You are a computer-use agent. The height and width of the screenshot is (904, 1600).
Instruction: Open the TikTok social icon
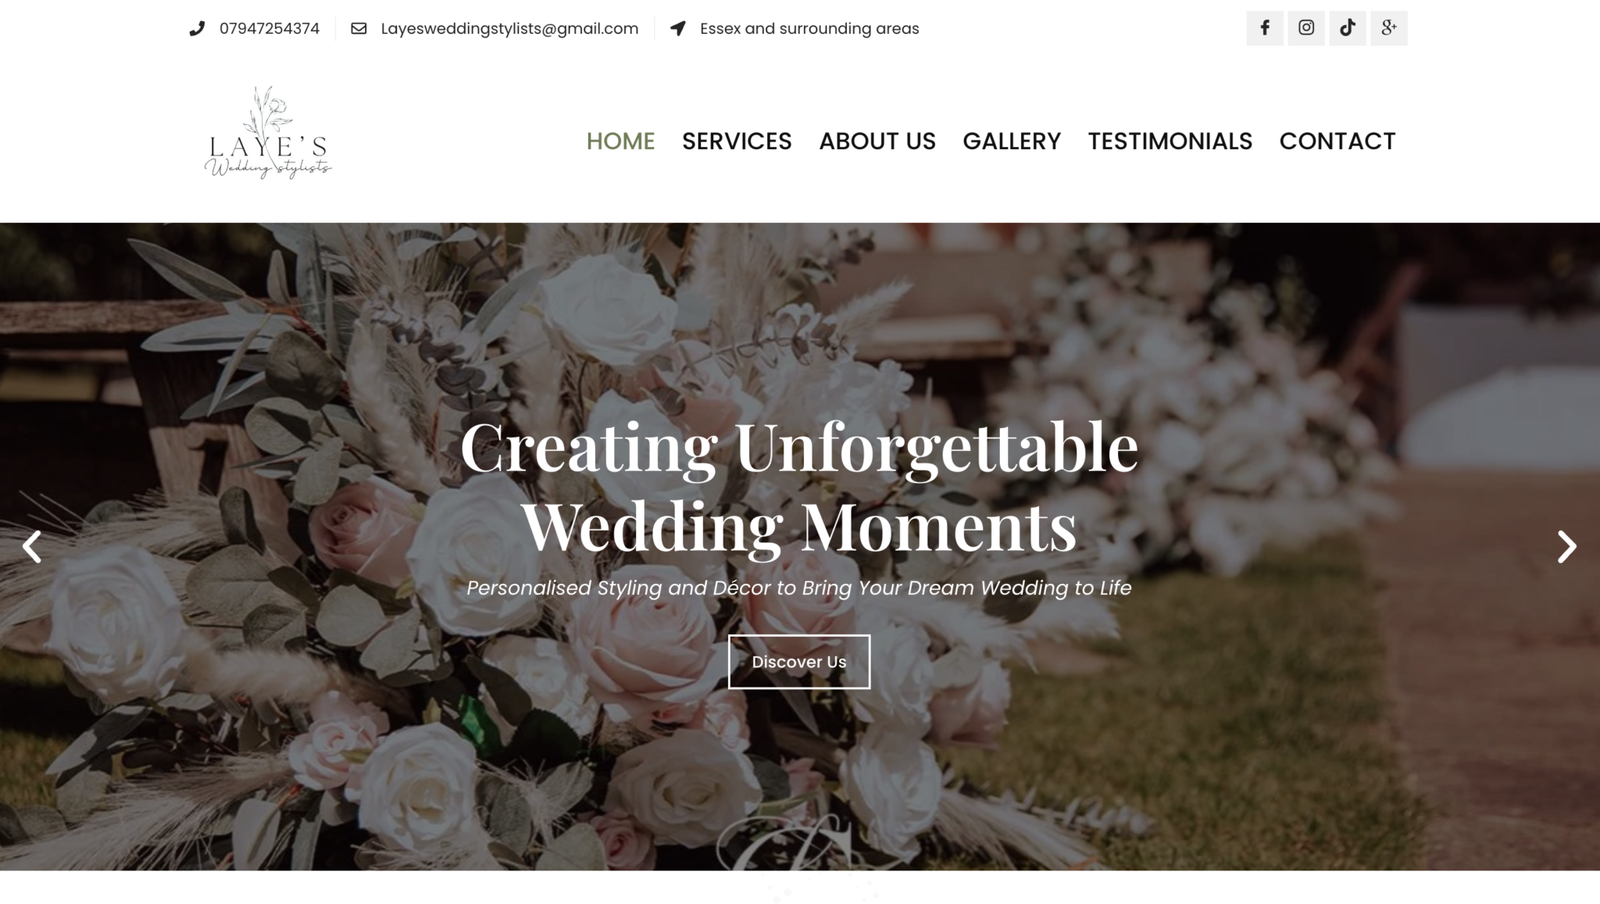1347,28
